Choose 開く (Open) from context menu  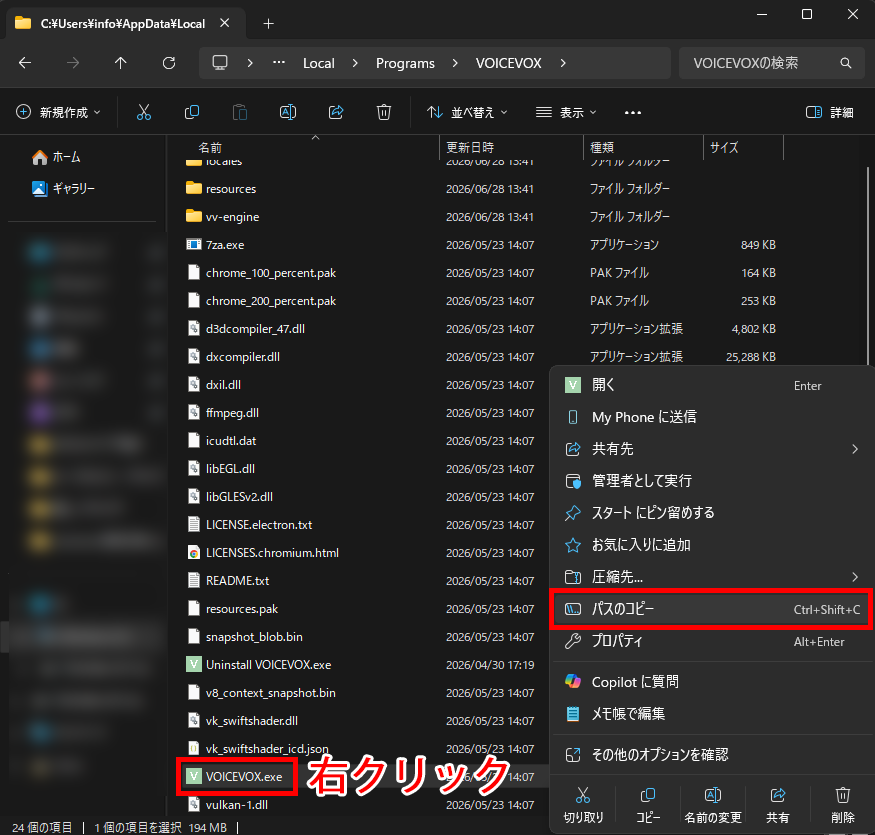(x=711, y=385)
